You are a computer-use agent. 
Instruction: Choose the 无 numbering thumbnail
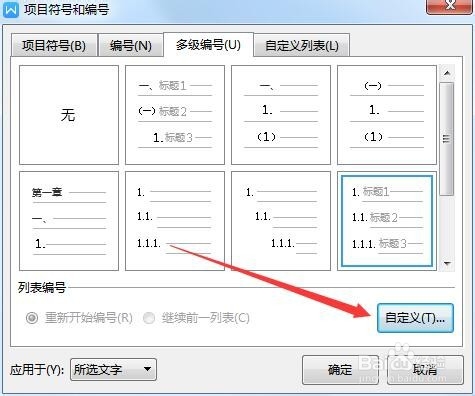point(69,115)
